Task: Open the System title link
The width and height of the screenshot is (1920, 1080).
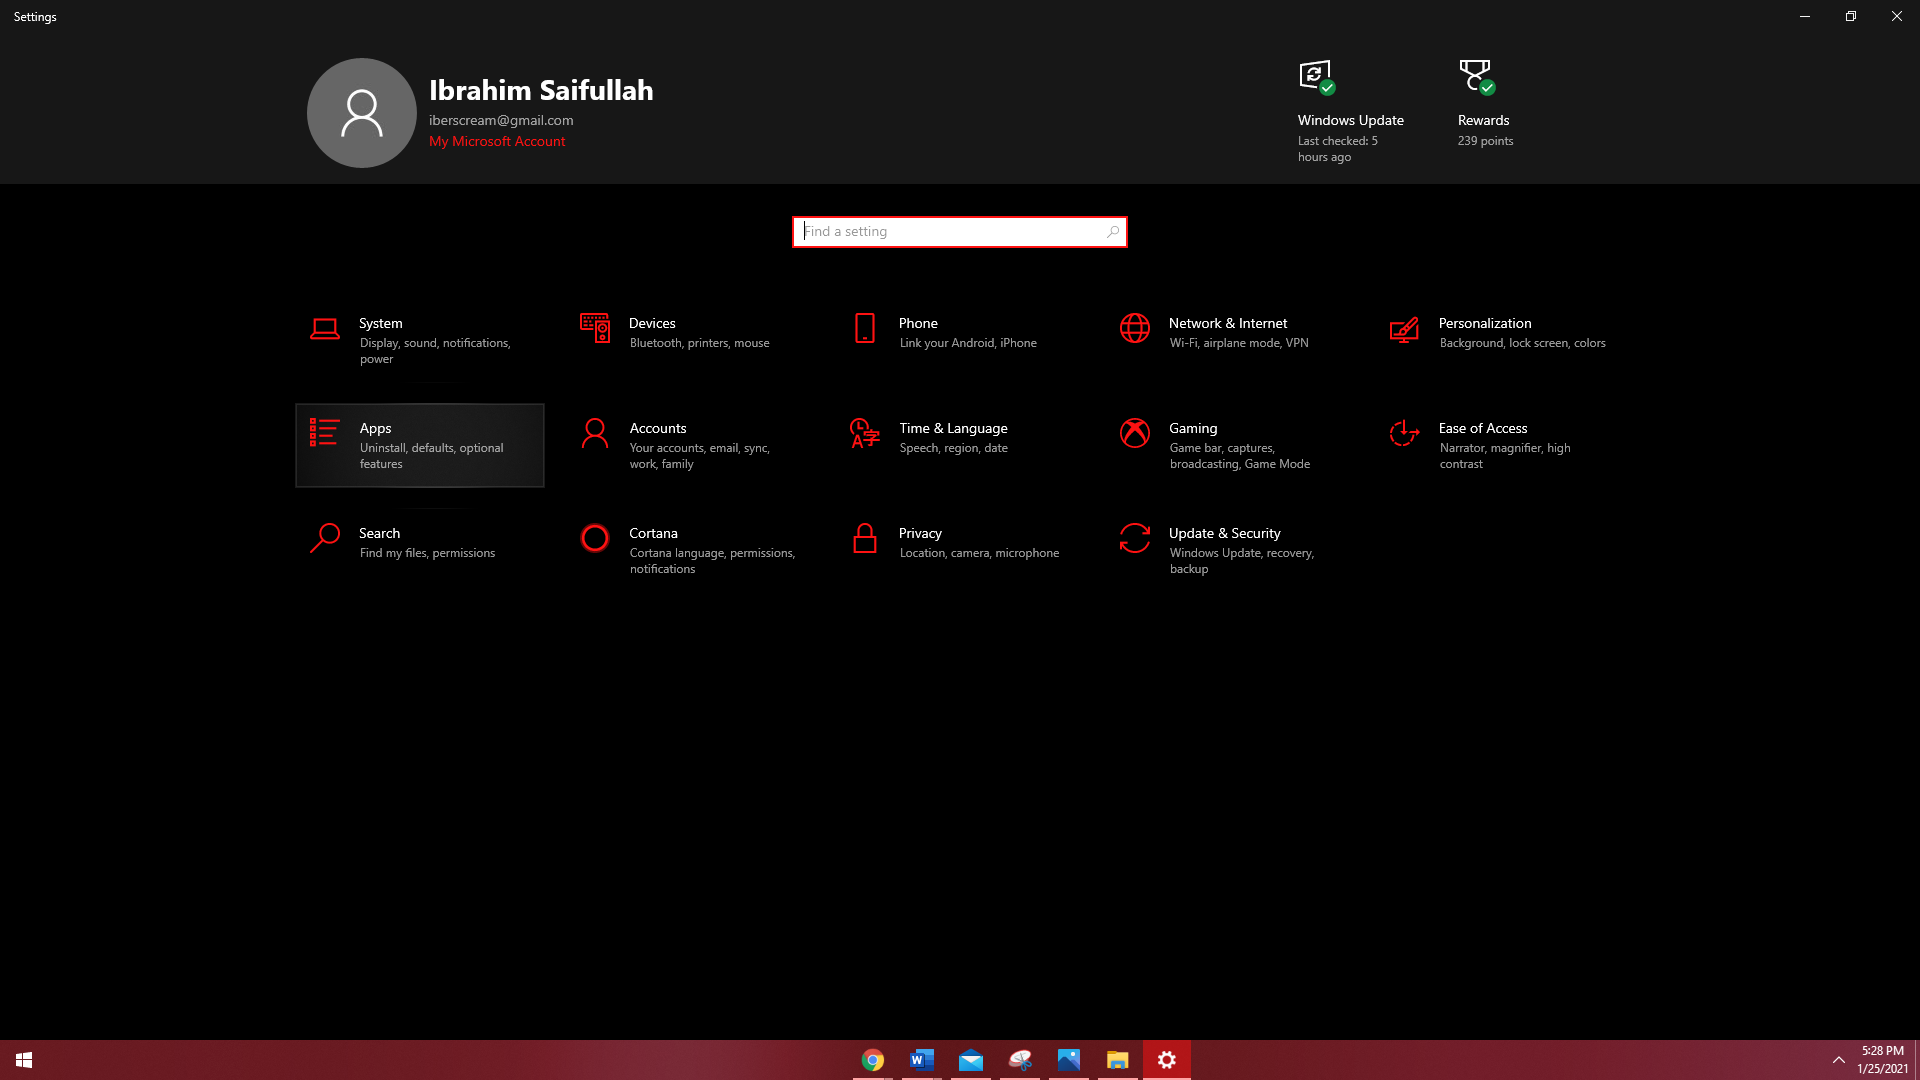Action: [x=381, y=323]
